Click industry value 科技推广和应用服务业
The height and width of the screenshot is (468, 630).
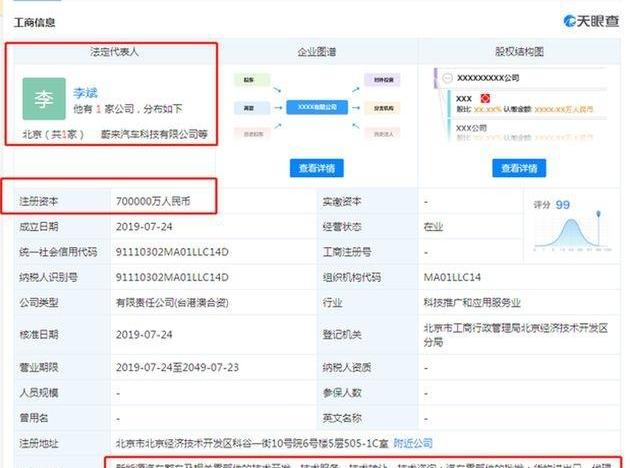(472, 302)
